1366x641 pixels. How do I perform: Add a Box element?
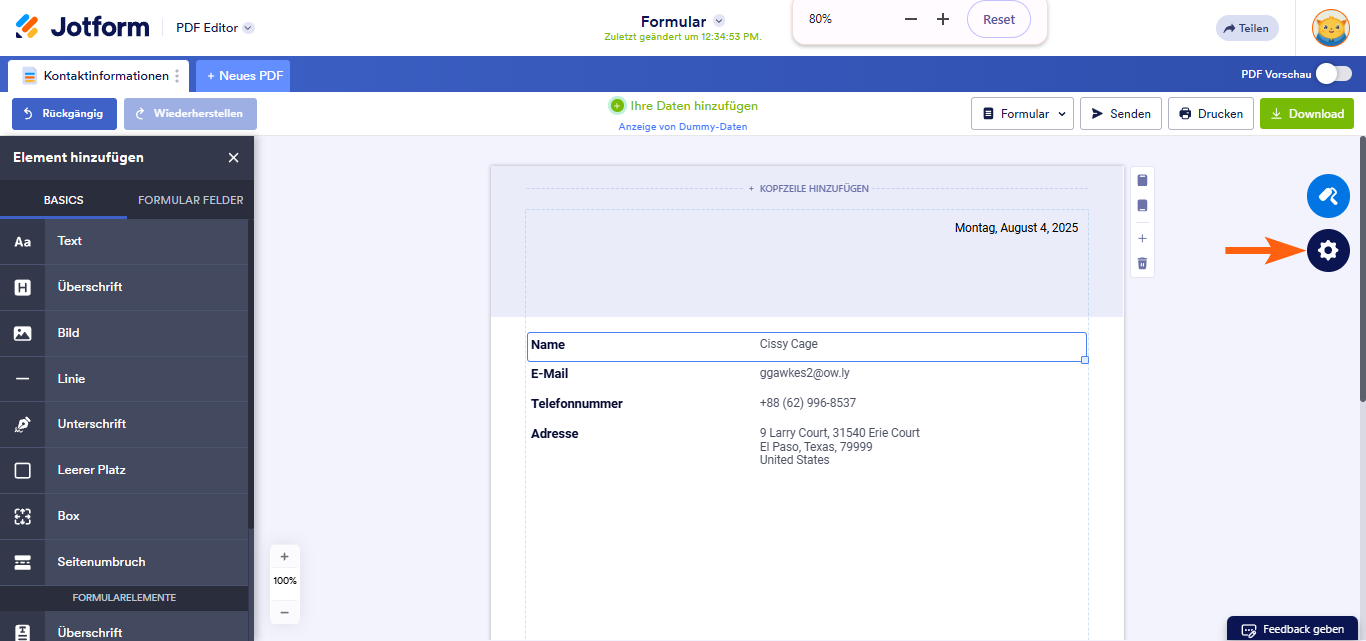click(x=124, y=516)
